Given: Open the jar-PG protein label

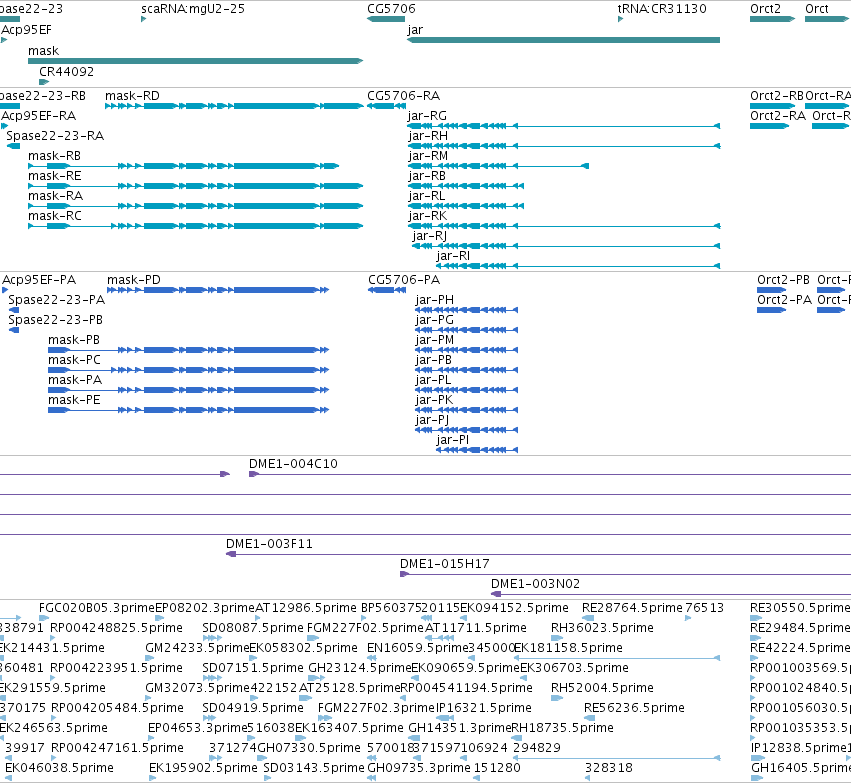Looking at the screenshot, I should click(434, 320).
